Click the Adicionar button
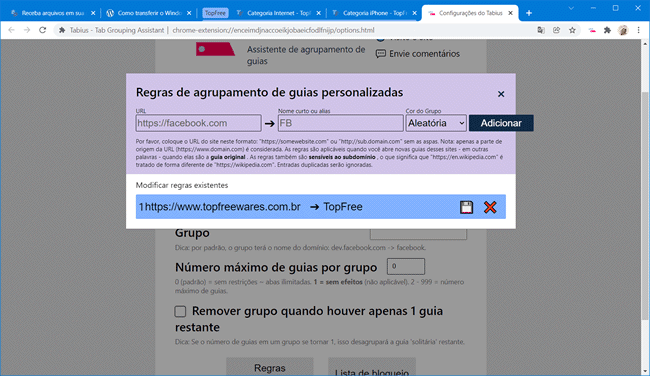 501,123
